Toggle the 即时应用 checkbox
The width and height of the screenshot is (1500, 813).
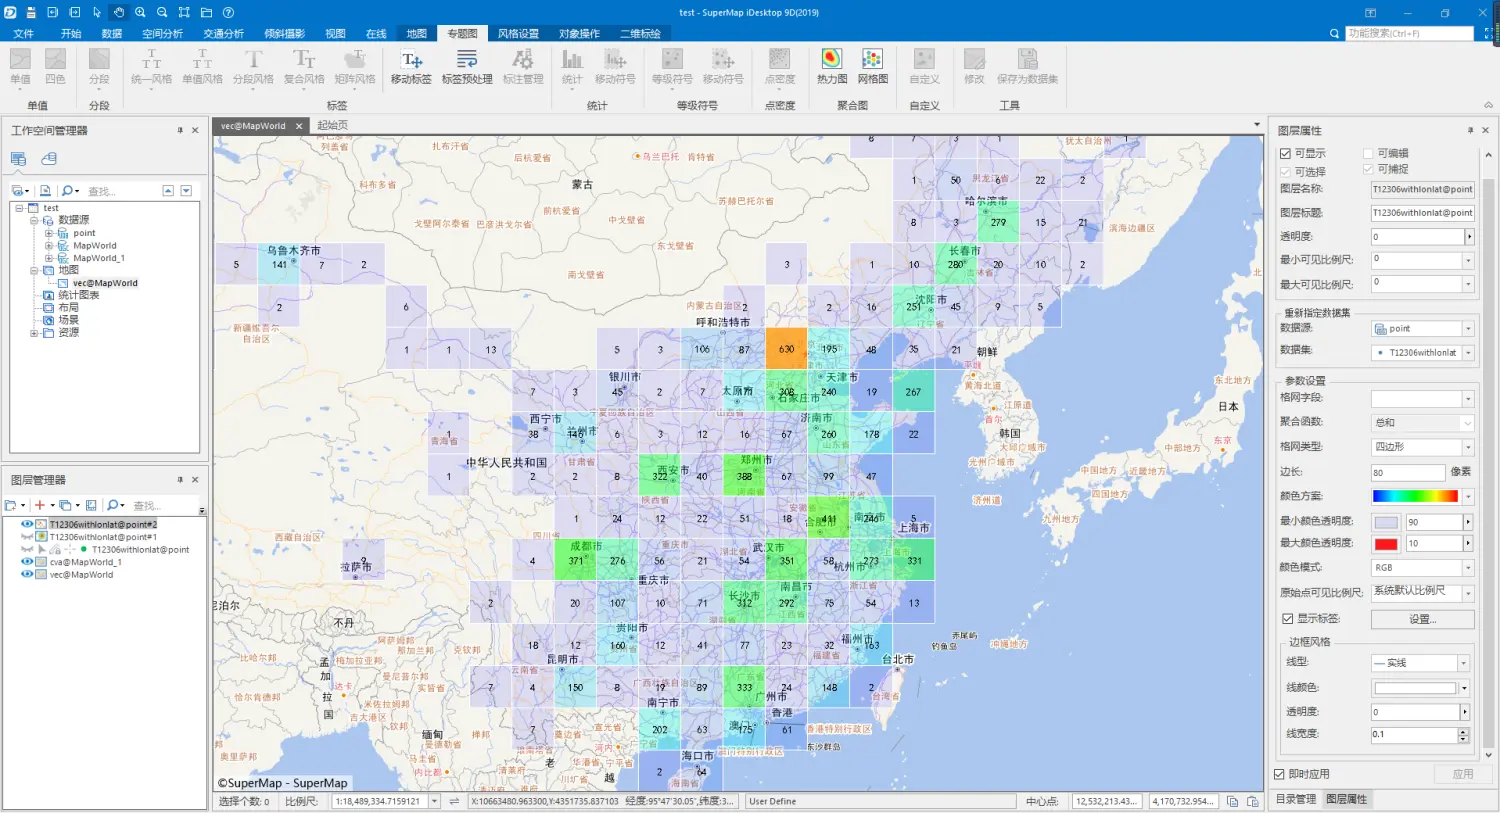pyautogui.click(x=1279, y=775)
